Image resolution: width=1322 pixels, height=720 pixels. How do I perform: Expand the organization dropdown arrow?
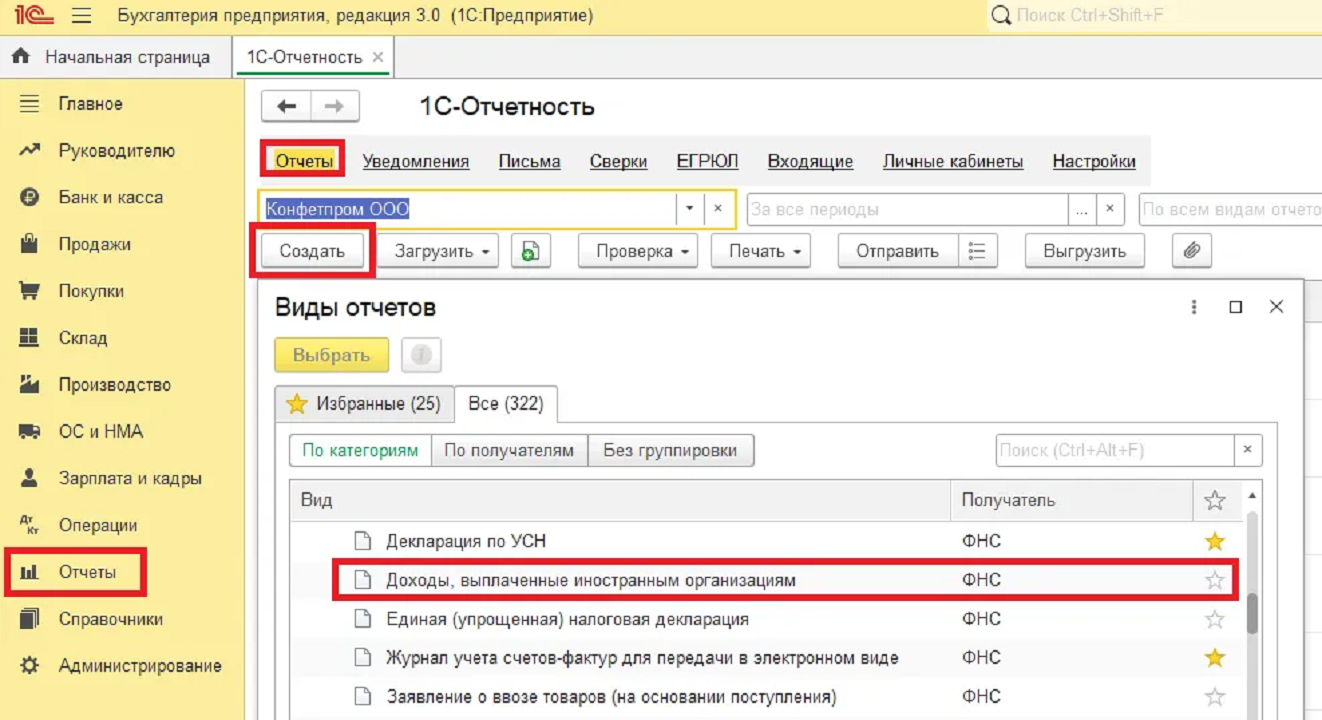[x=689, y=210]
